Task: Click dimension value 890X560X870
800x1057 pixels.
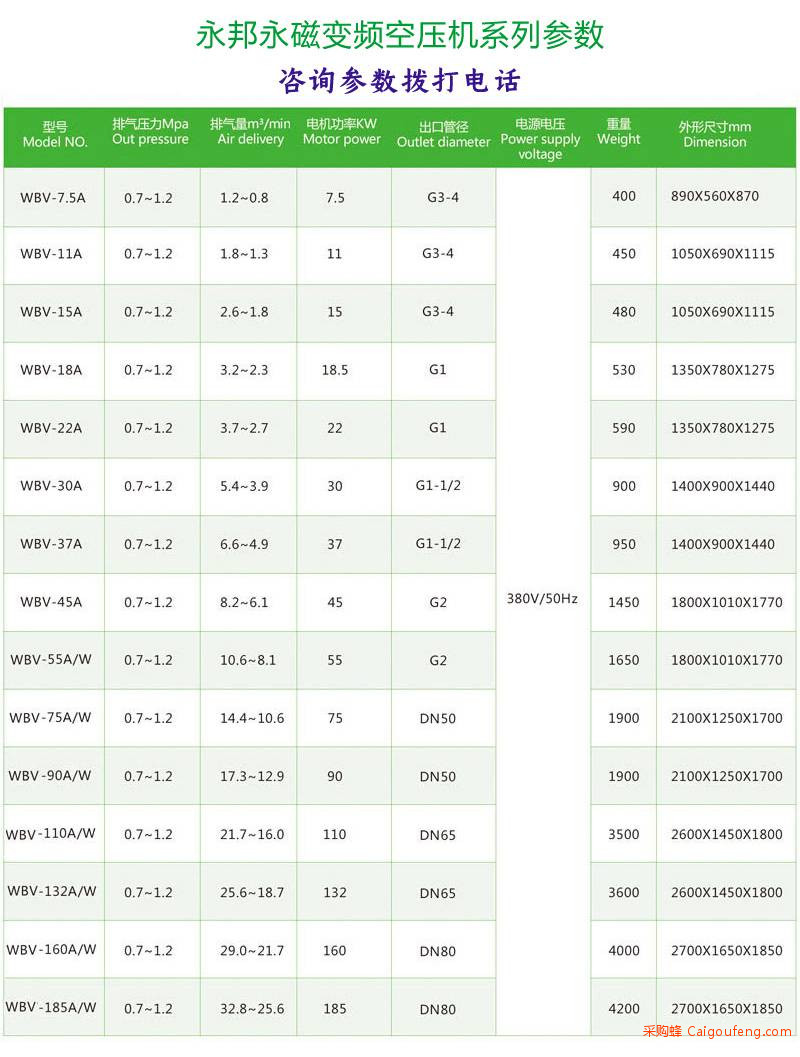Action: tap(715, 196)
